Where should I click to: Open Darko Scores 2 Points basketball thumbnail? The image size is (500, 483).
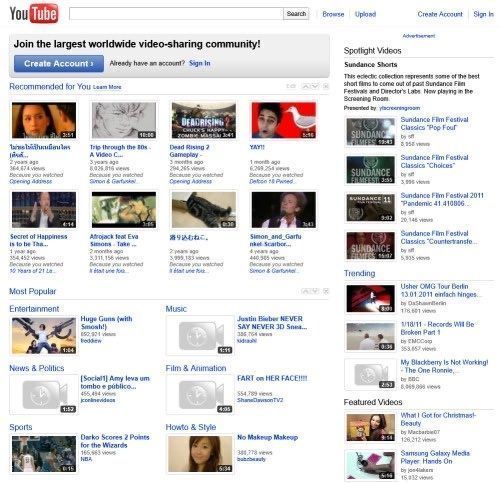(44, 454)
